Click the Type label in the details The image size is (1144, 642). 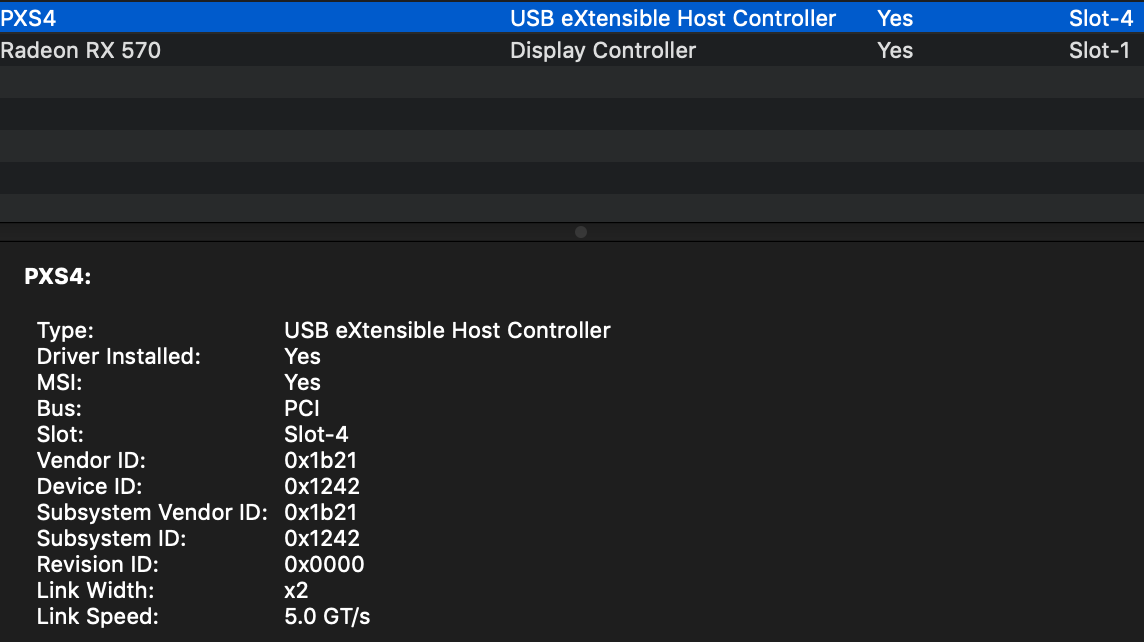click(65, 330)
